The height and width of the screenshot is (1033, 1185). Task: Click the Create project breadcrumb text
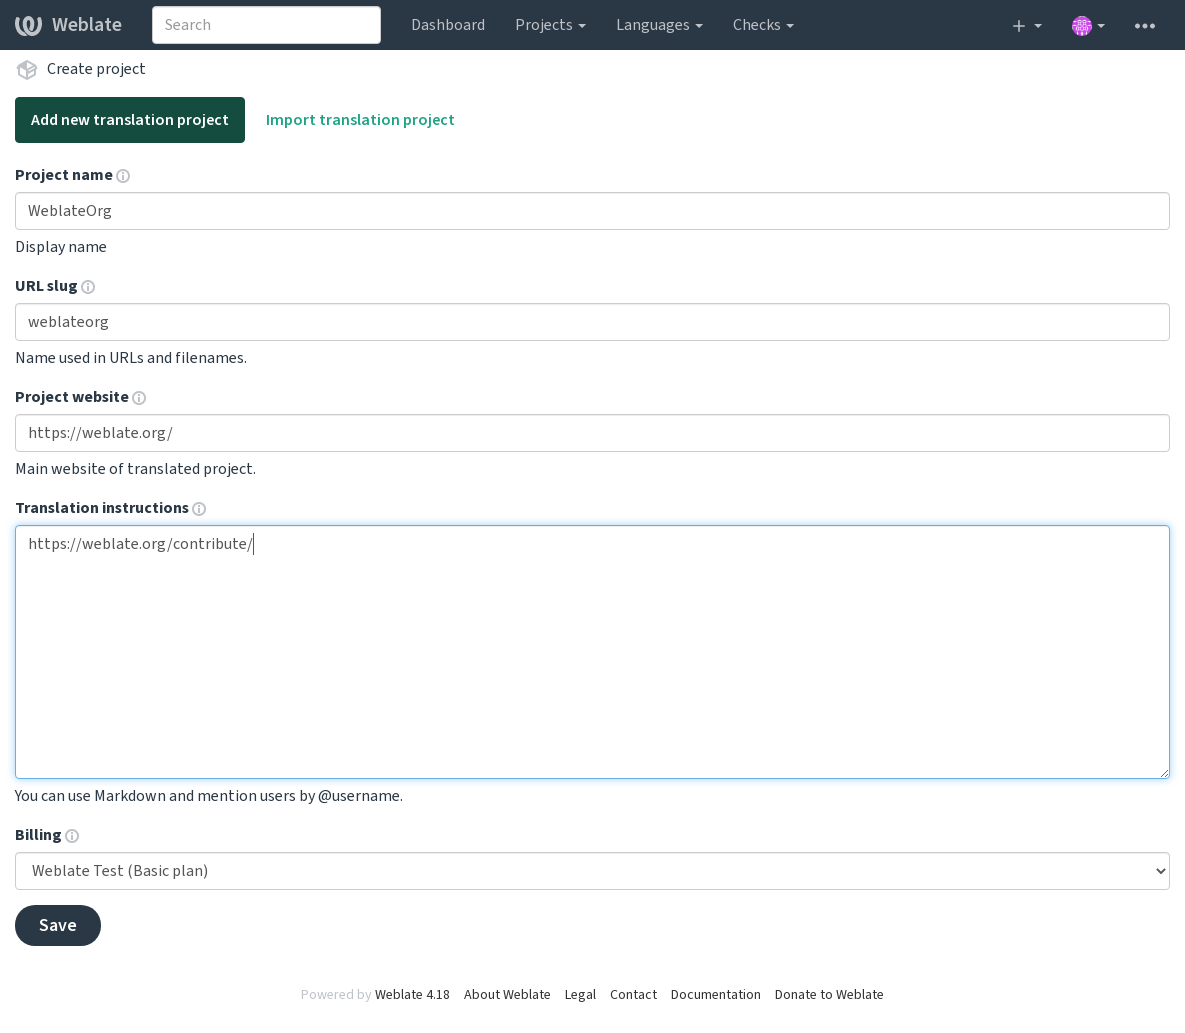96,70
